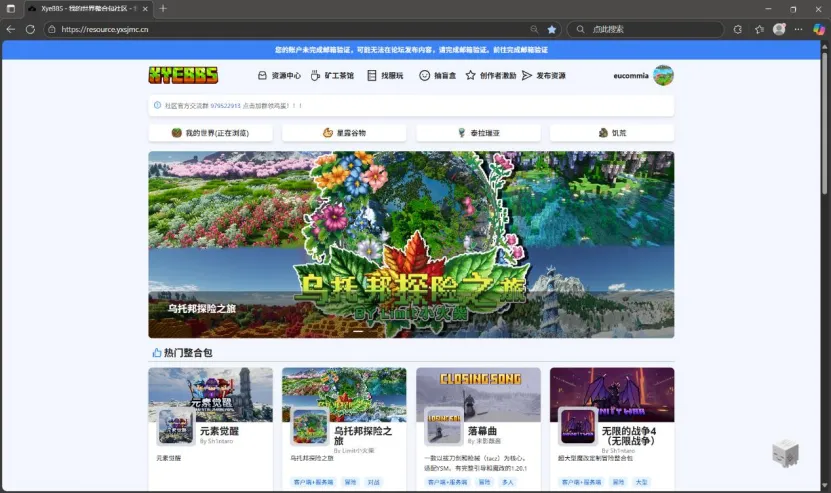Open the 抽盲盒 smiley face item
The width and height of the screenshot is (831, 493).
coord(438,75)
